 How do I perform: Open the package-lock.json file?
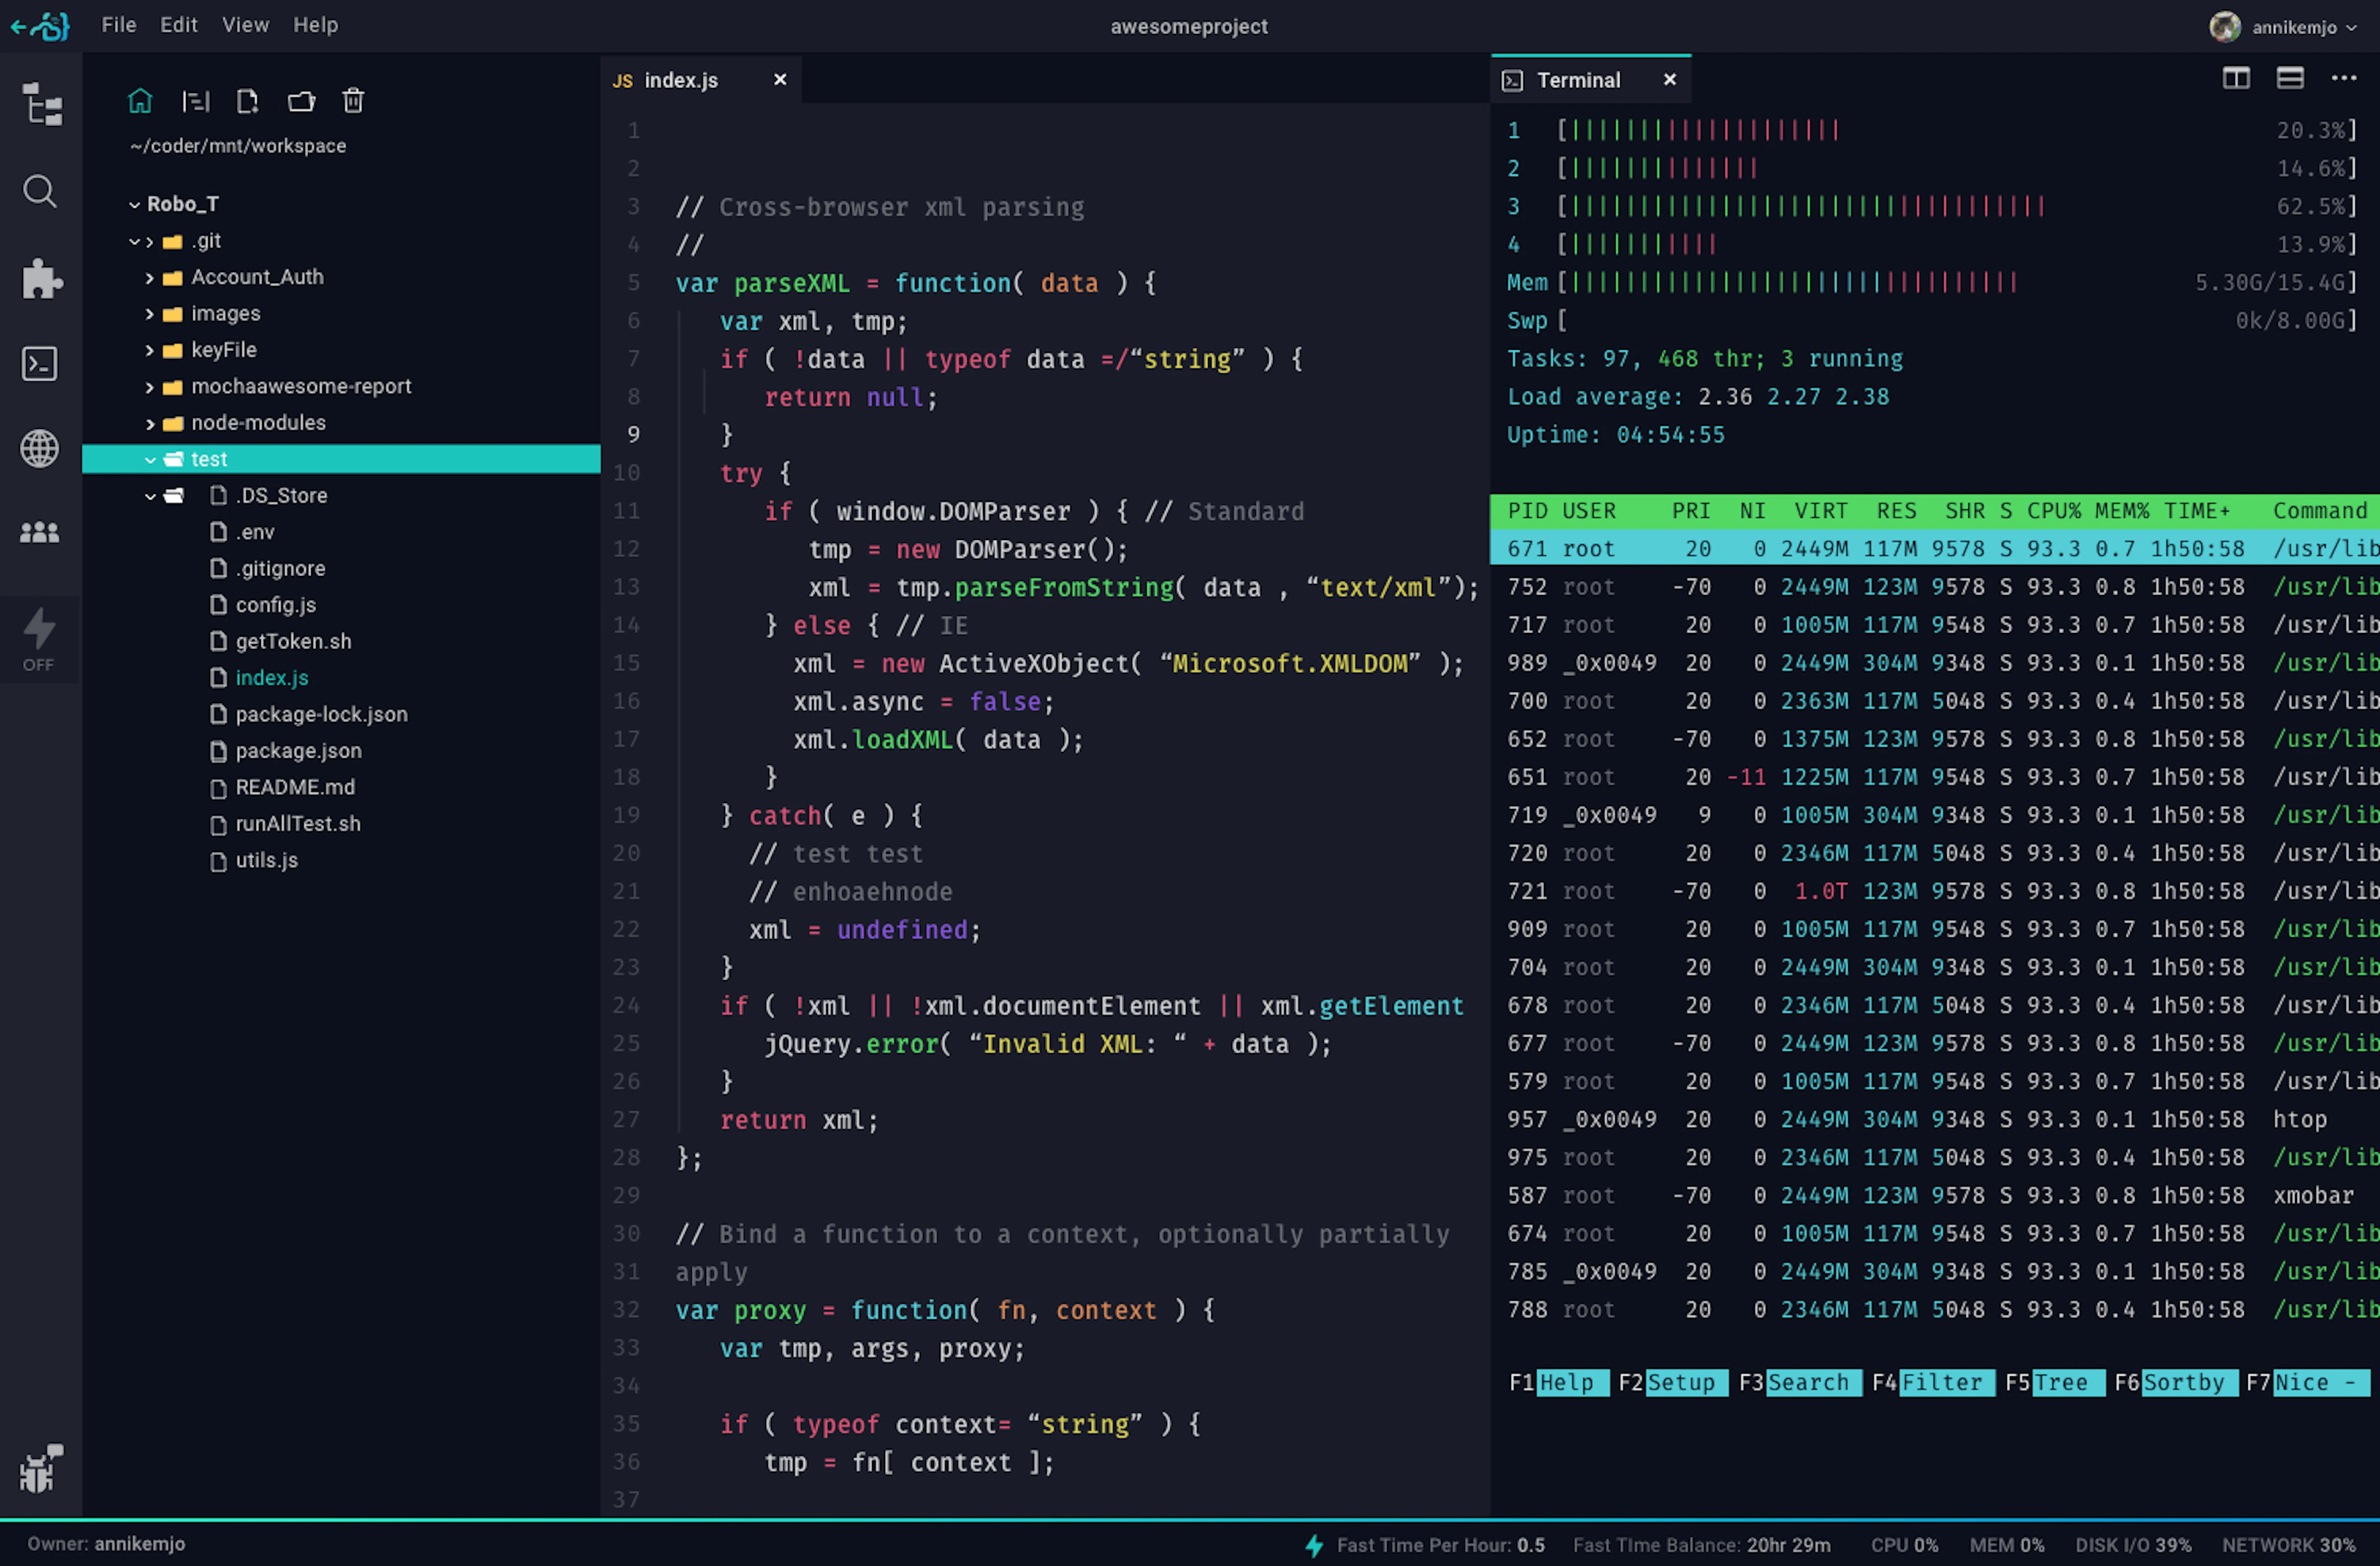coord(321,714)
